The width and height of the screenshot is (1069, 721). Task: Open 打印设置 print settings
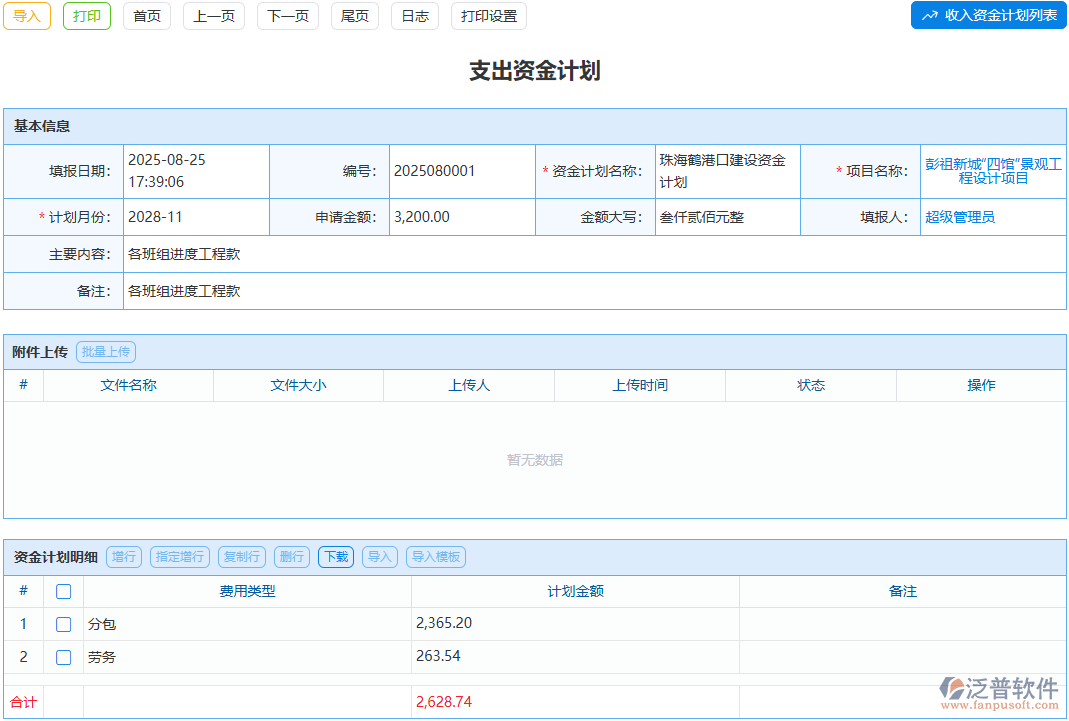(x=488, y=16)
